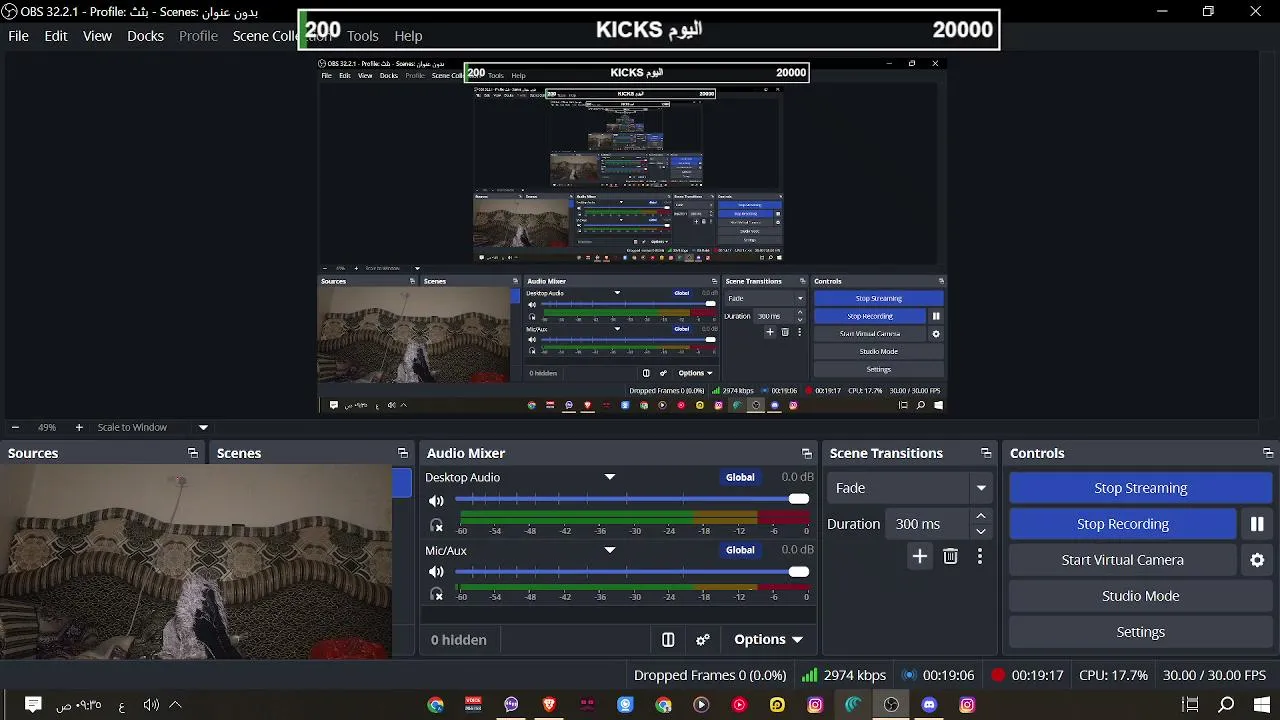Toggle Desktop Audio headphone monitoring

point(436,524)
